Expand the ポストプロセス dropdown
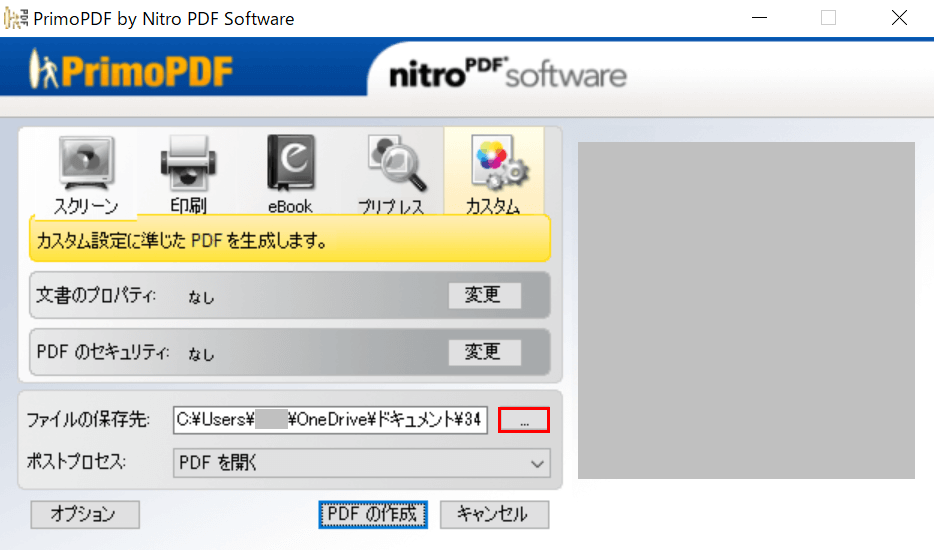The width and height of the screenshot is (934, 550). coord(362,463)
